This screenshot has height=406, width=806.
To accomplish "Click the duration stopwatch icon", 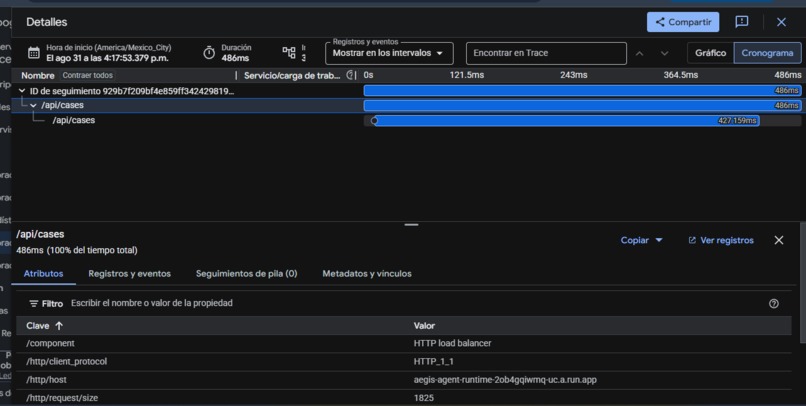I will click(209, 53).
